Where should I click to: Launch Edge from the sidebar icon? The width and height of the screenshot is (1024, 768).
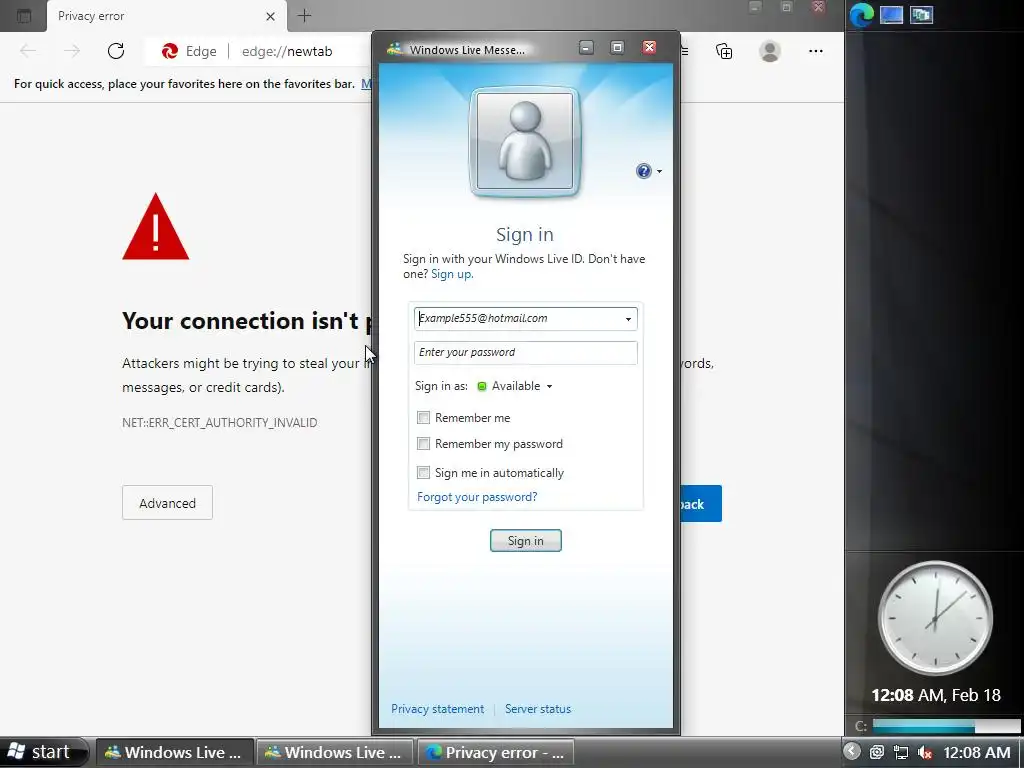pos(861,15)
